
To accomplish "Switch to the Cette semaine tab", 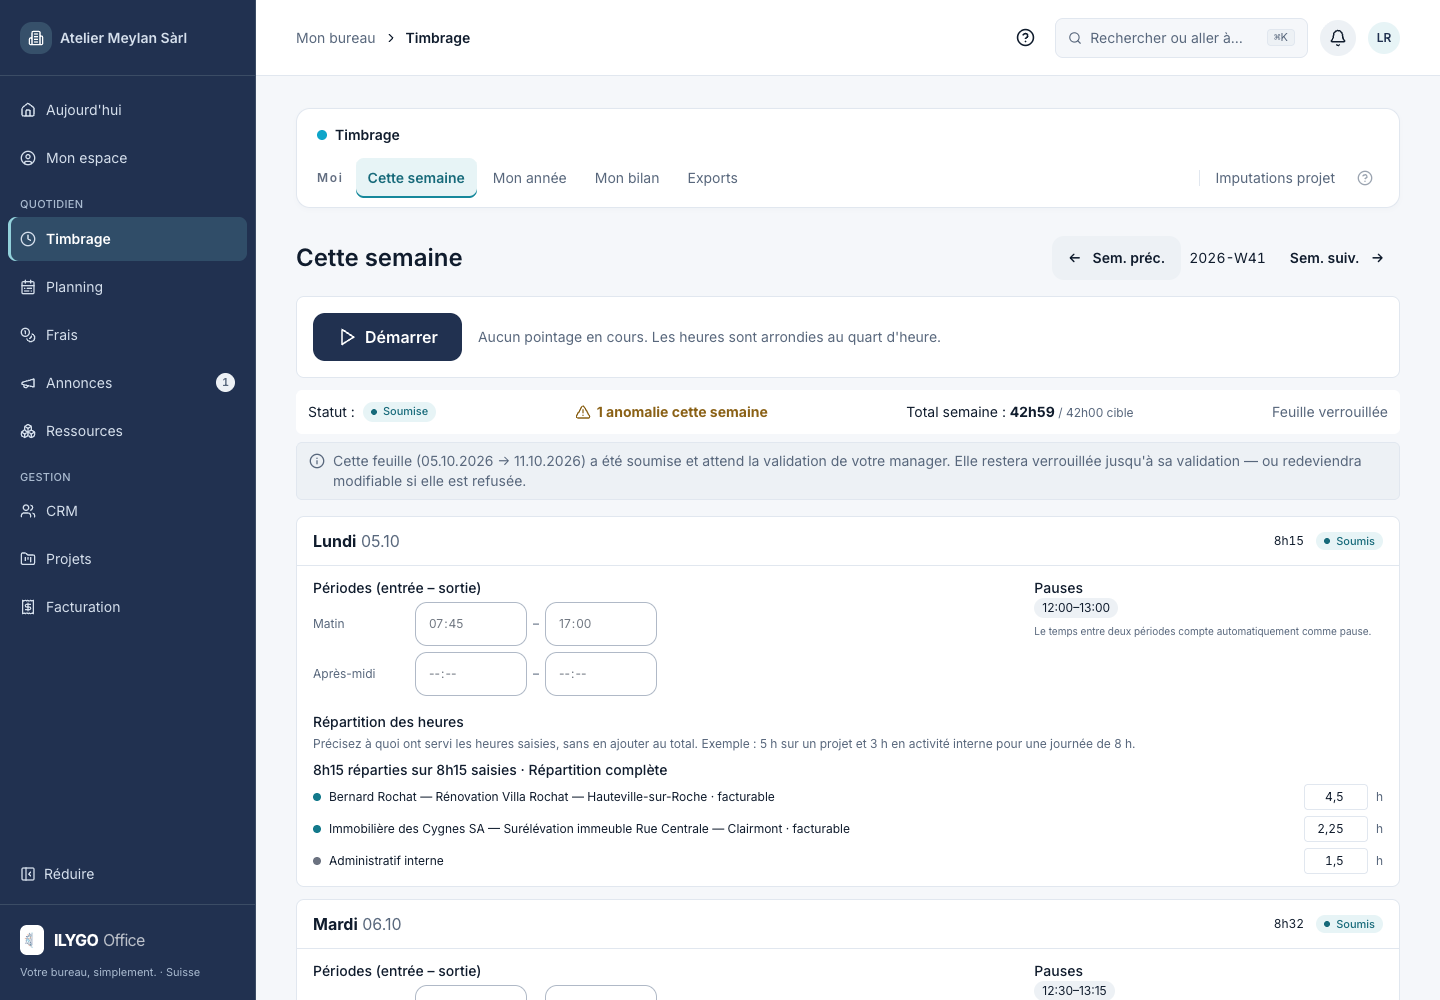I will click(416, 178).
